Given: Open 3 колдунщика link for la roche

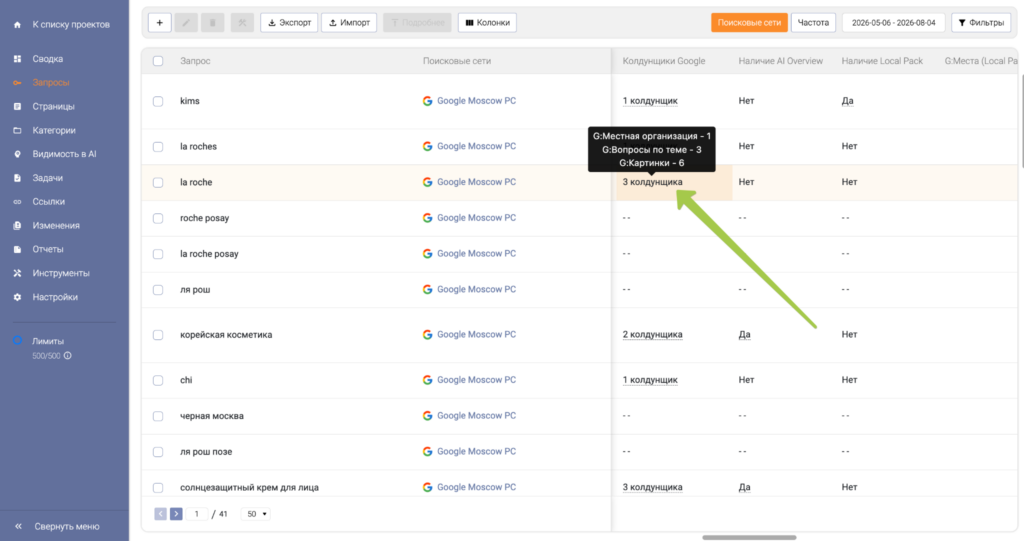Looking at the screenshot, I should (652, 182).
